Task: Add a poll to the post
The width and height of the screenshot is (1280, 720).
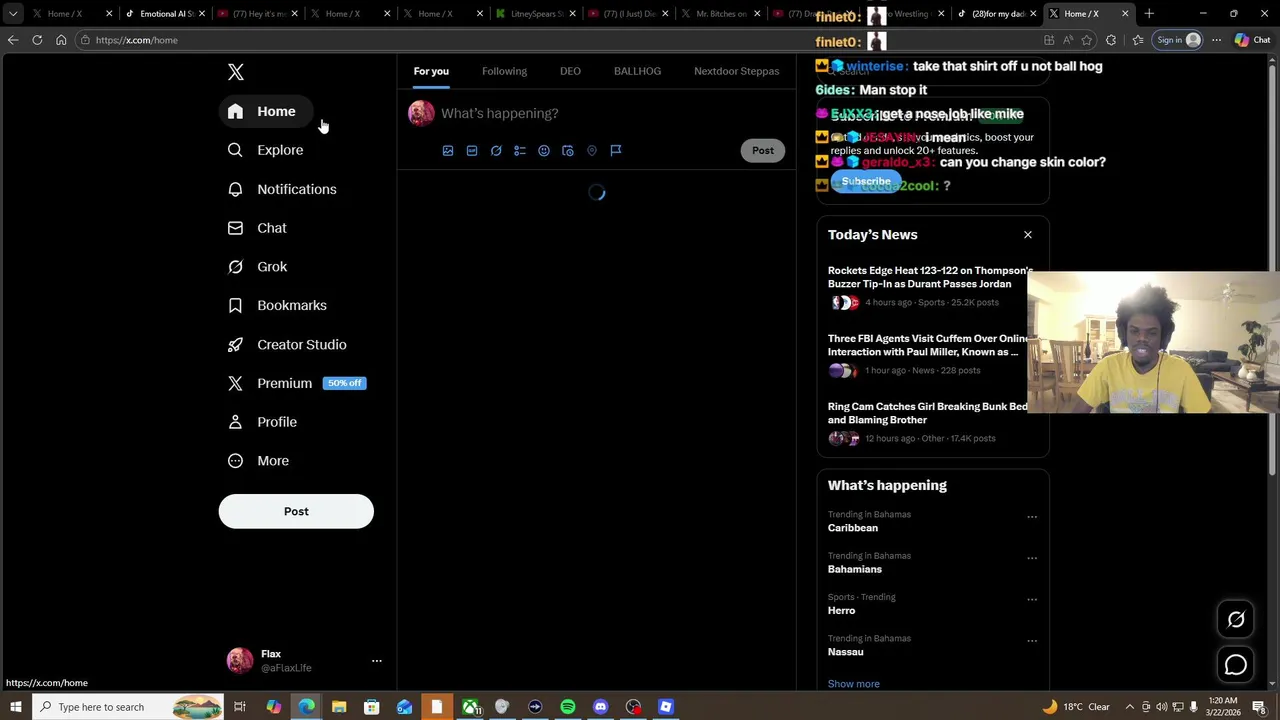Action: [520, 150]
